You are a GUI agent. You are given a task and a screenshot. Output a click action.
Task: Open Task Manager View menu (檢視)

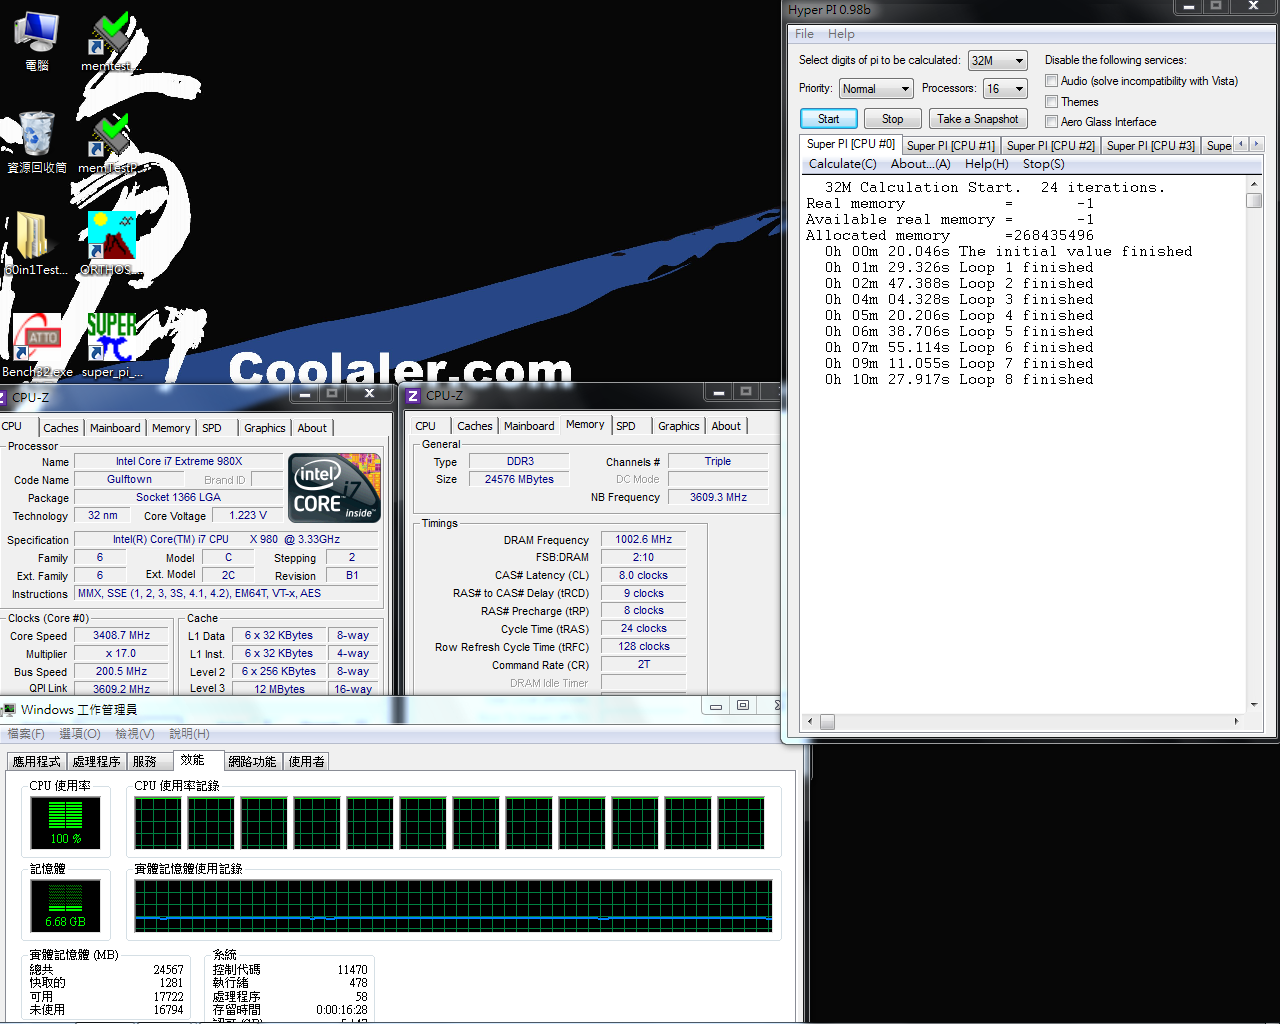click(x=135, y=734)
